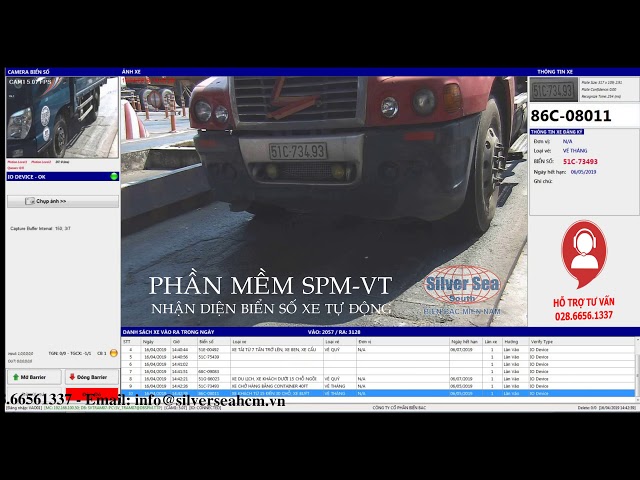Click the cropped license plate thumbnail
This screenshot has height=480, width=640.
(x=554, y=90)
